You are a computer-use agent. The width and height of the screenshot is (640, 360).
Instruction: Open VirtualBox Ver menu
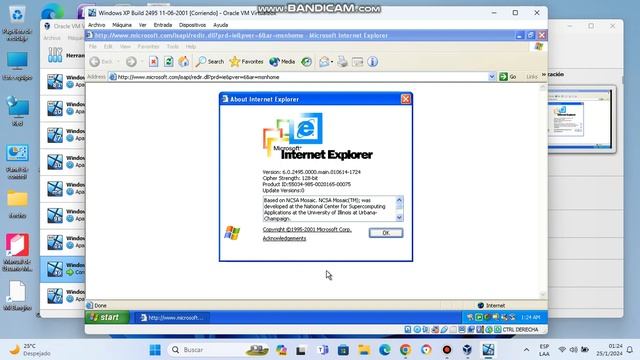pos(142,25)
